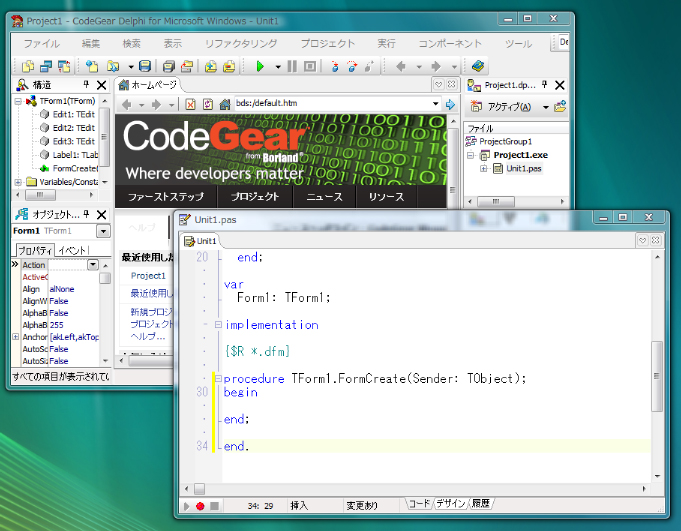Close the Object Inspector panel
Image resolution: width=681 pixels, height=531 pixels.
[x=102, y=214]
